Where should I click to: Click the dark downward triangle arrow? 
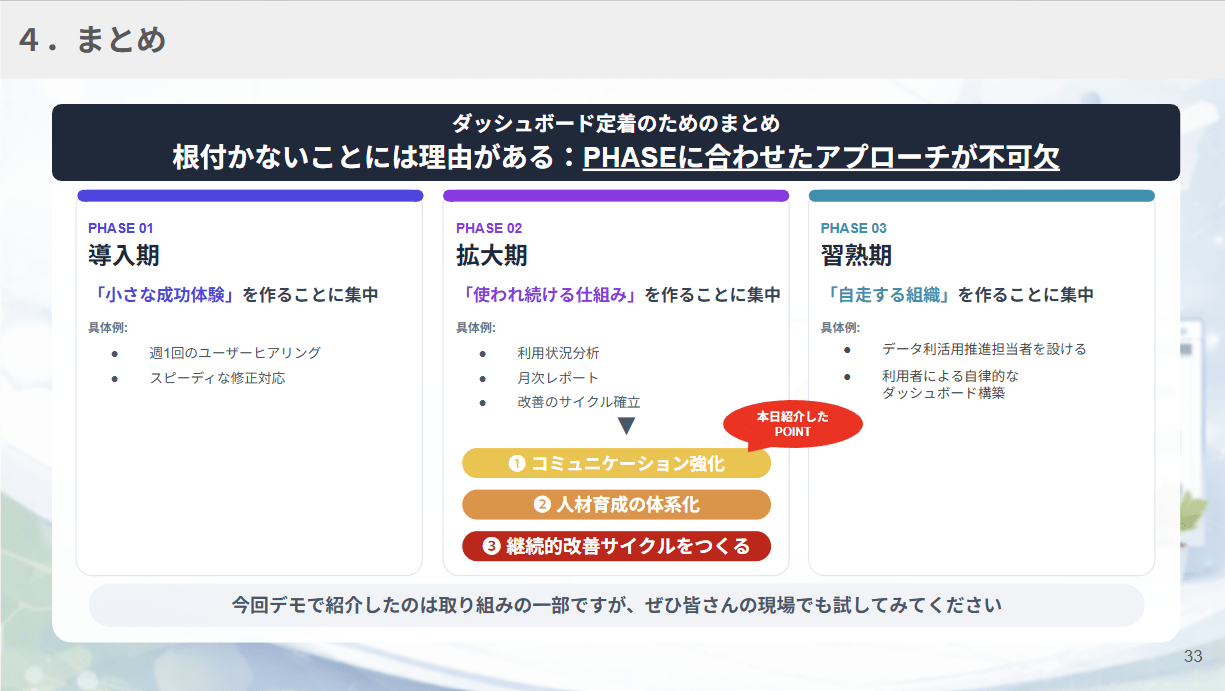coord(627,426)
